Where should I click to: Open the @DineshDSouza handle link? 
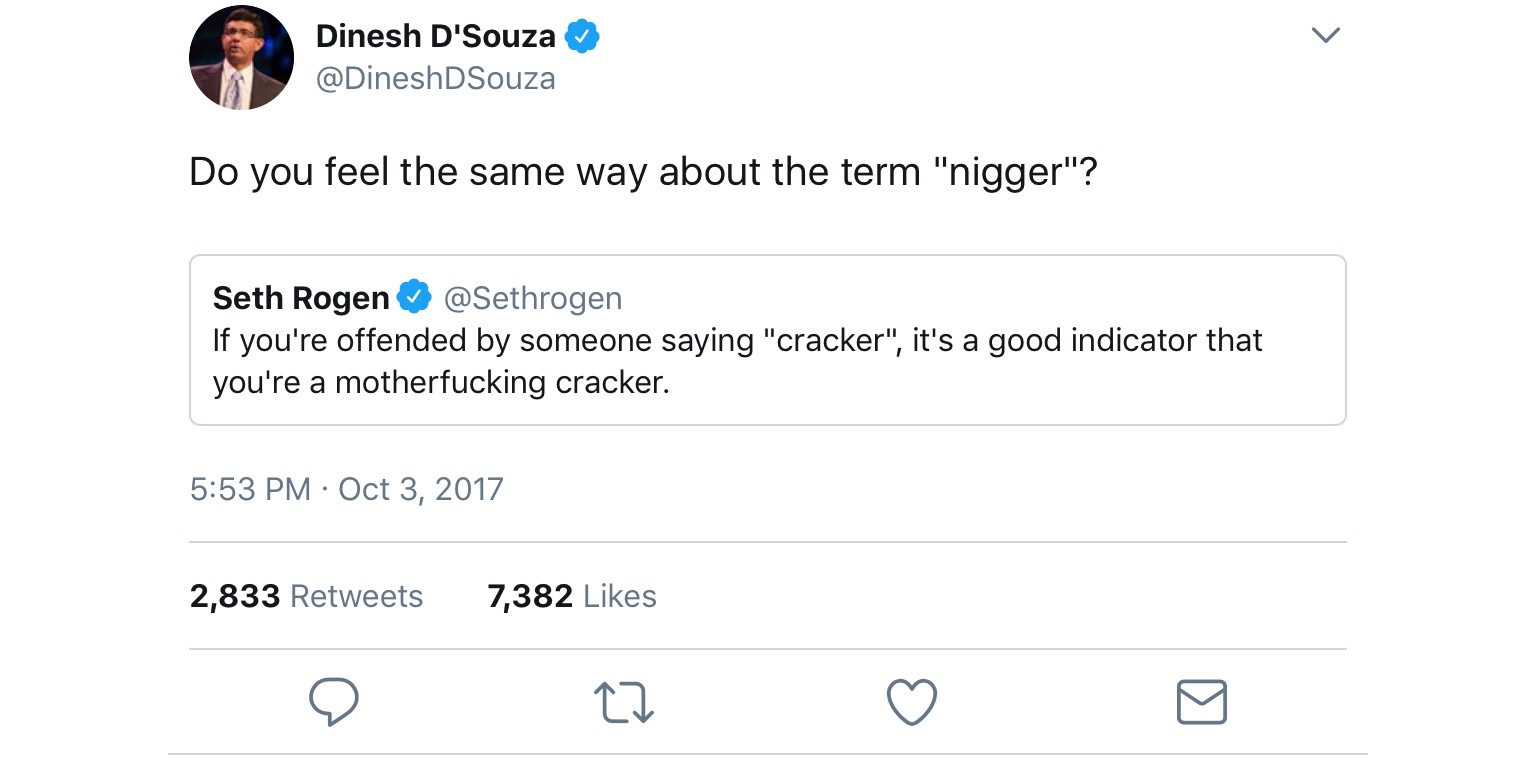[x=435, y=78]
